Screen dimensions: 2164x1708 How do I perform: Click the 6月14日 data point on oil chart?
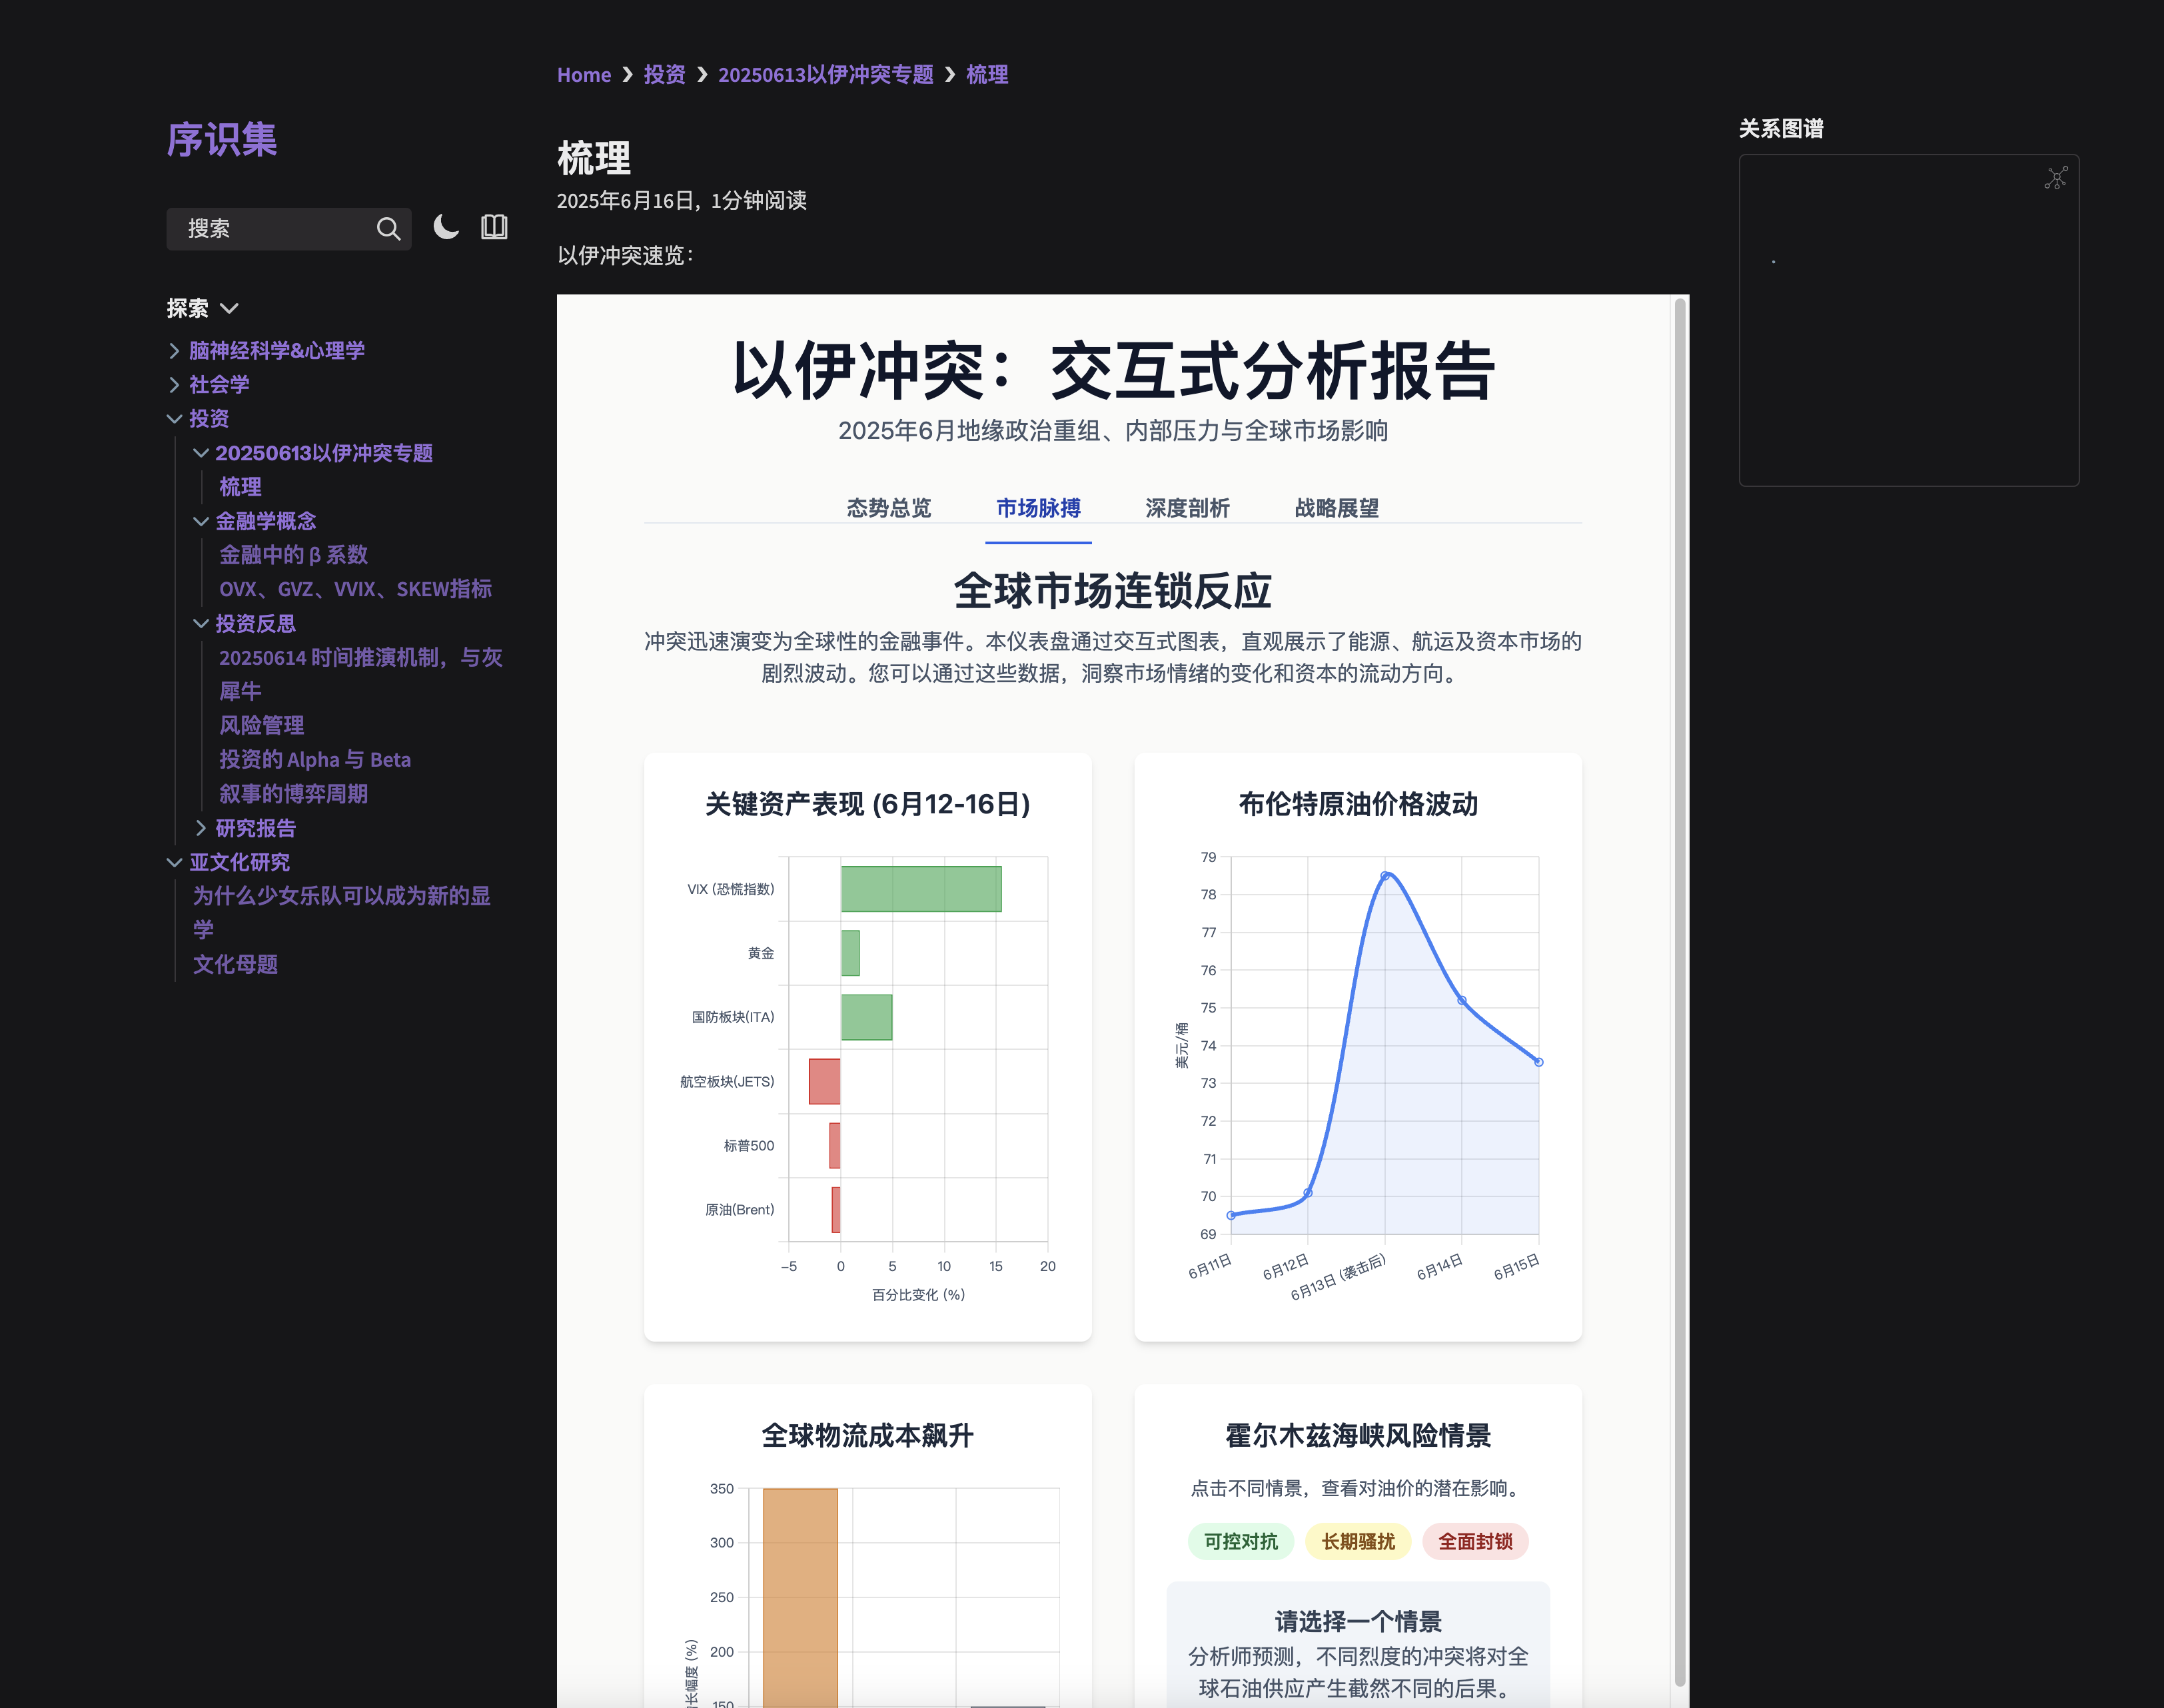click(x=1462, y=1000)
